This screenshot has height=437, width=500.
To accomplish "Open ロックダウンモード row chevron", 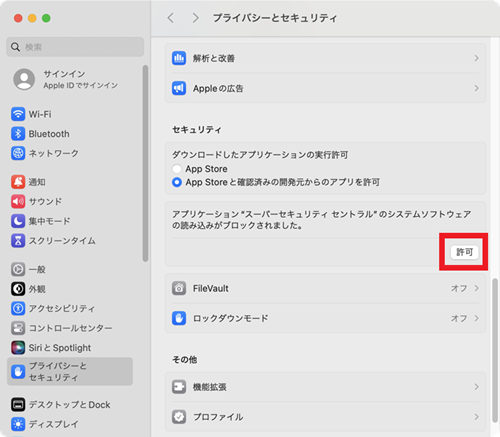I will 476,318.
